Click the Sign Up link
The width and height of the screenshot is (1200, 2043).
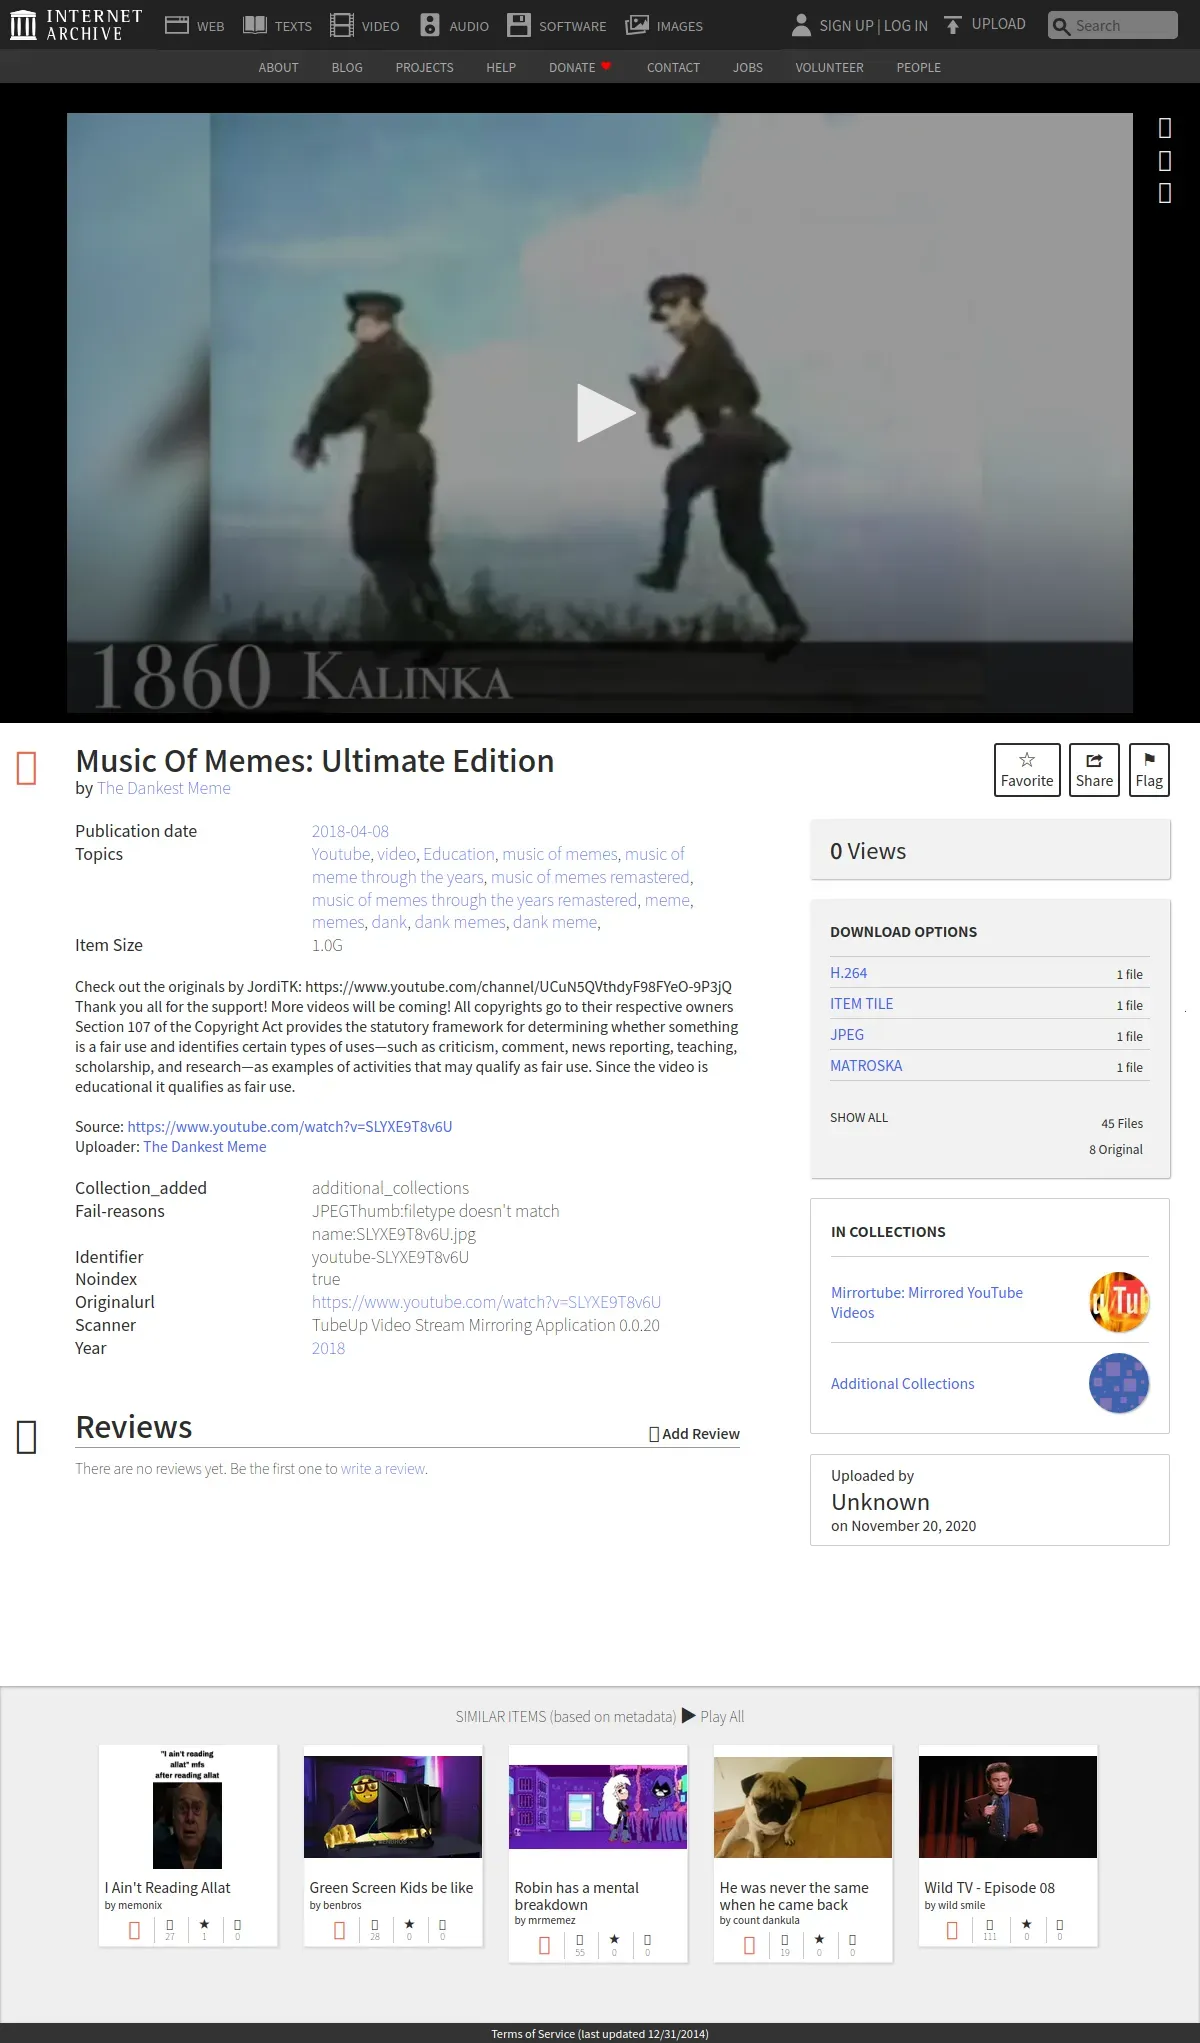[x=846, y=25]
